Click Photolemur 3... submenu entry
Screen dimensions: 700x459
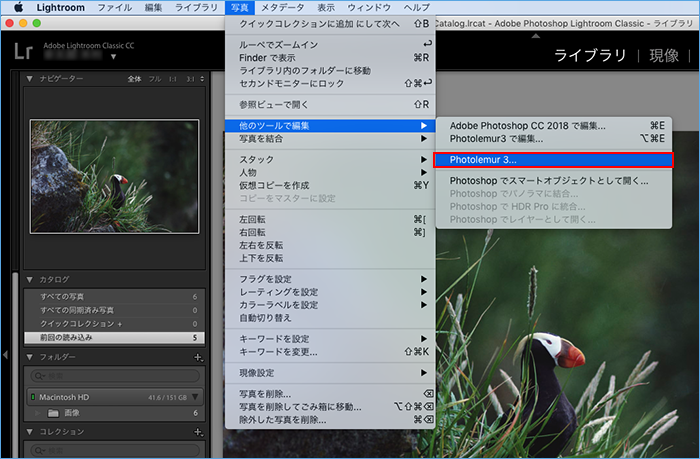[x=554, y=160]
